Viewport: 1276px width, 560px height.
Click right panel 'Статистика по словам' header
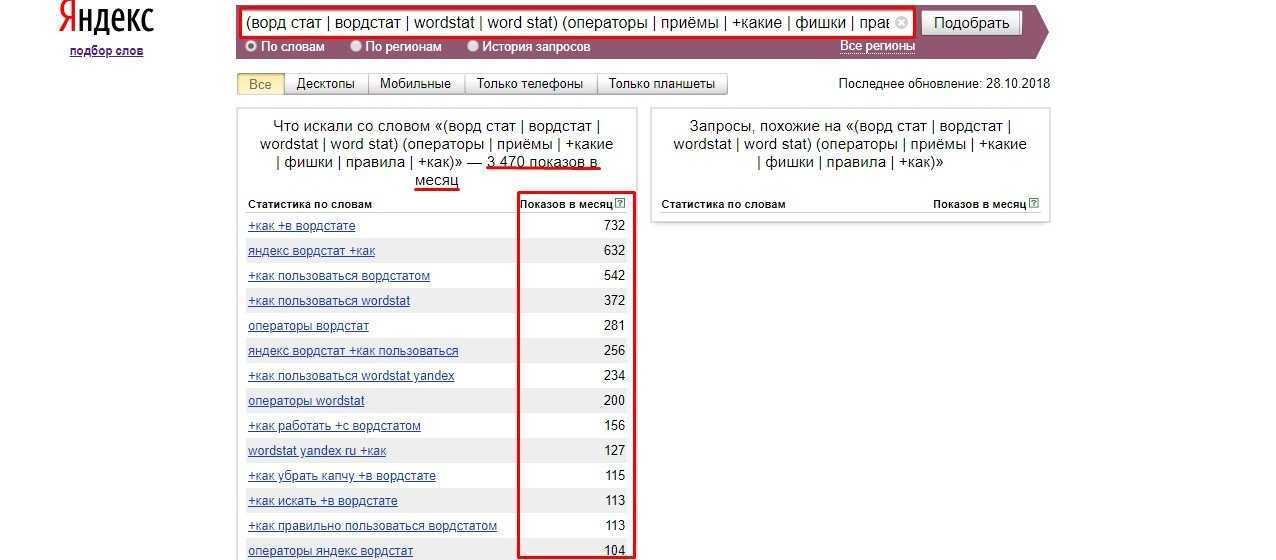pyautogui.click(x=723, y=204)
